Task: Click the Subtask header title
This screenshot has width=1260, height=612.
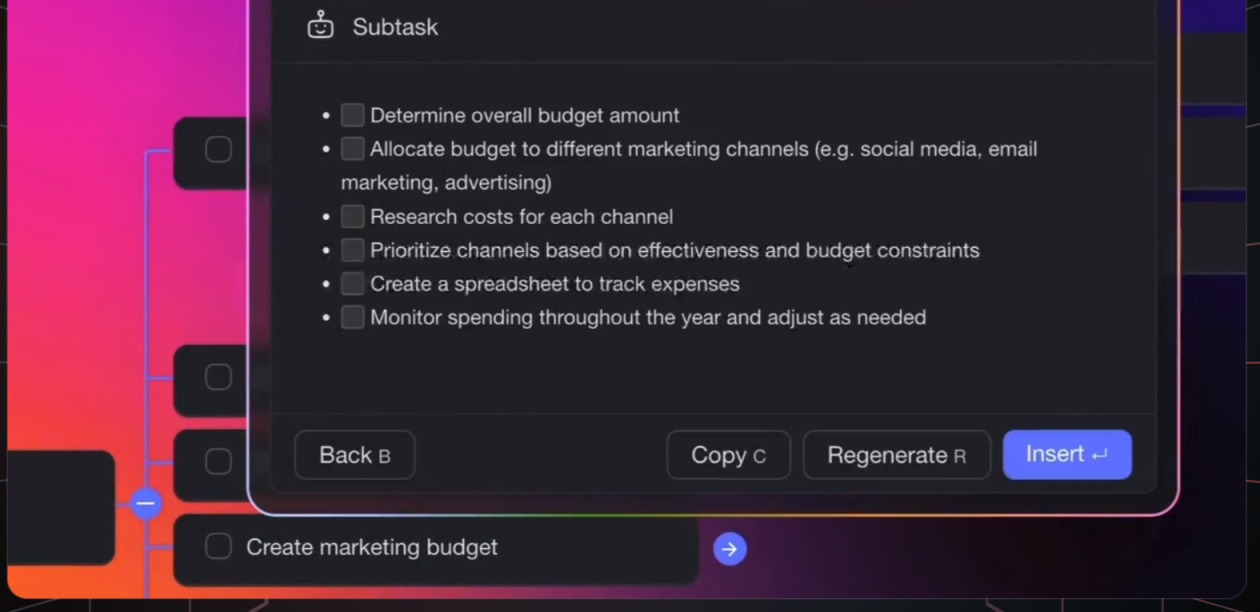Action: (395, 27)
